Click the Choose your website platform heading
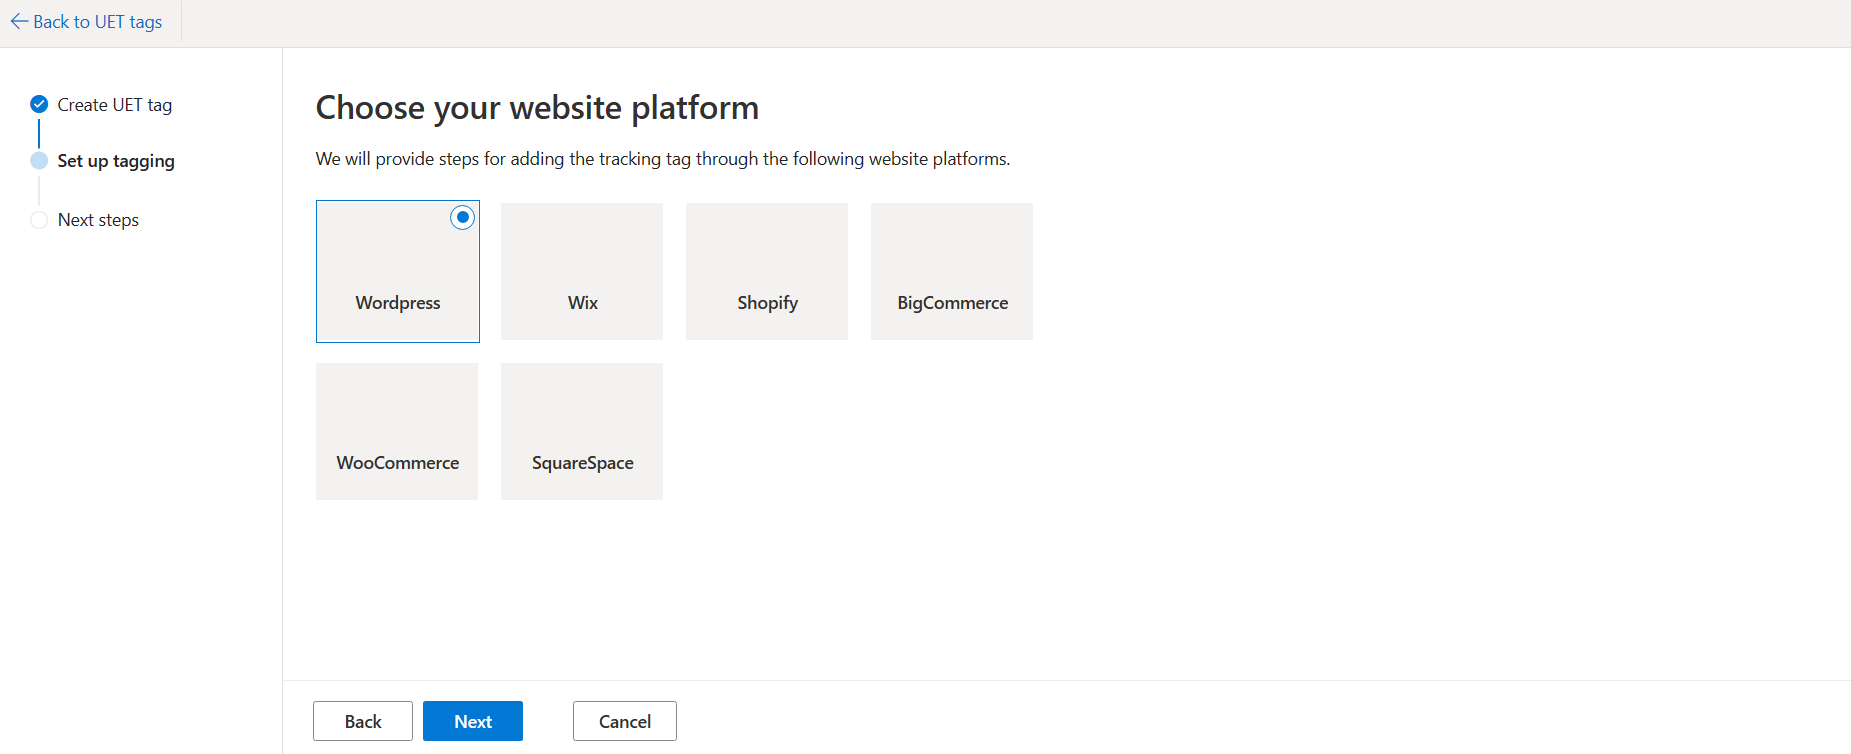 point(537,108)
